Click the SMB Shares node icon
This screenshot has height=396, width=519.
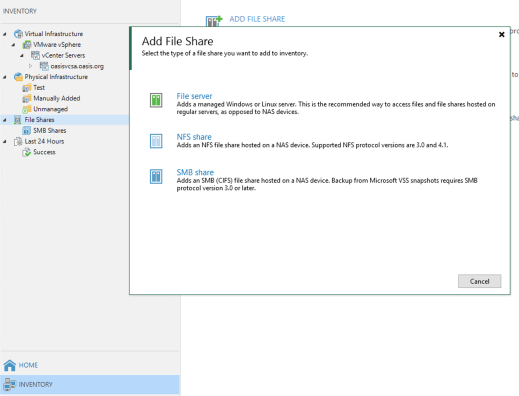(27, 131)
